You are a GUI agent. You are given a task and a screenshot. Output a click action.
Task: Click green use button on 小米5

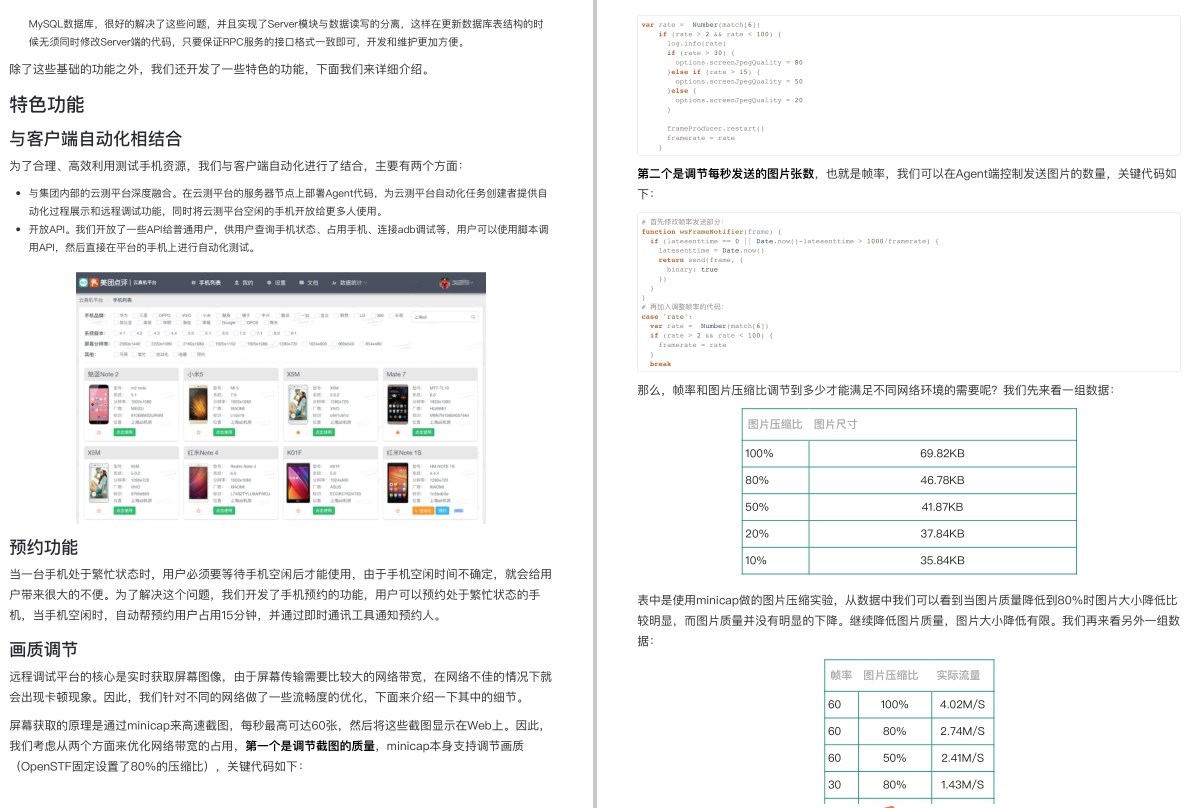224,432
